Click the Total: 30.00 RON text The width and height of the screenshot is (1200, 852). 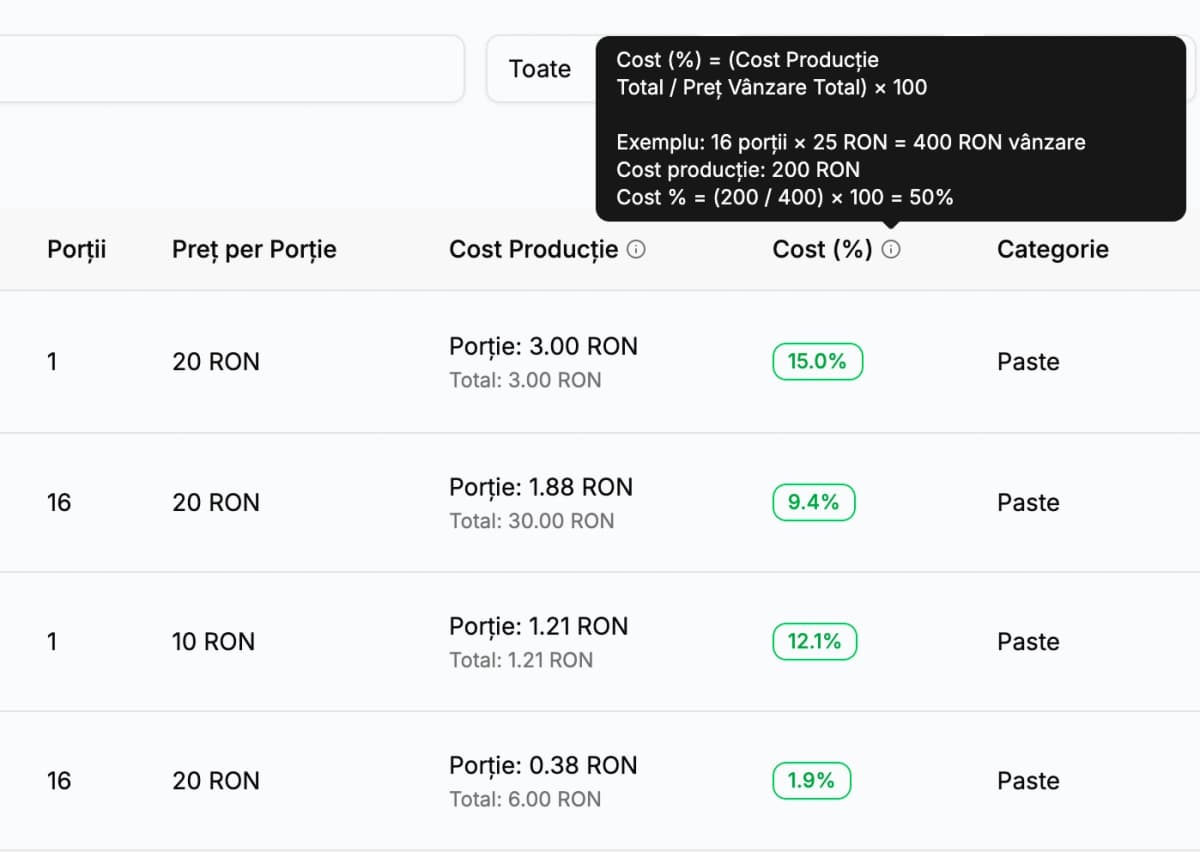point(531,521)
